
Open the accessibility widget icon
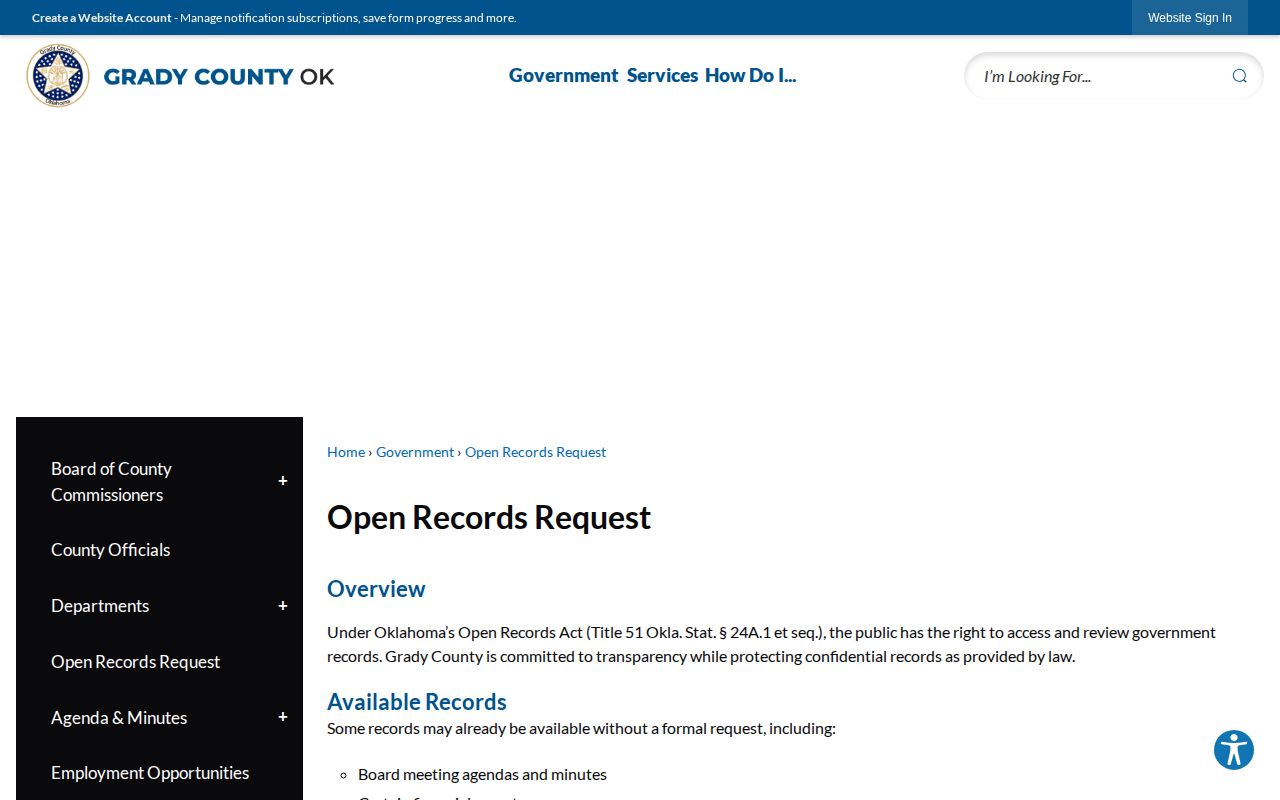pyautogui.click(x=1234, y=750)
